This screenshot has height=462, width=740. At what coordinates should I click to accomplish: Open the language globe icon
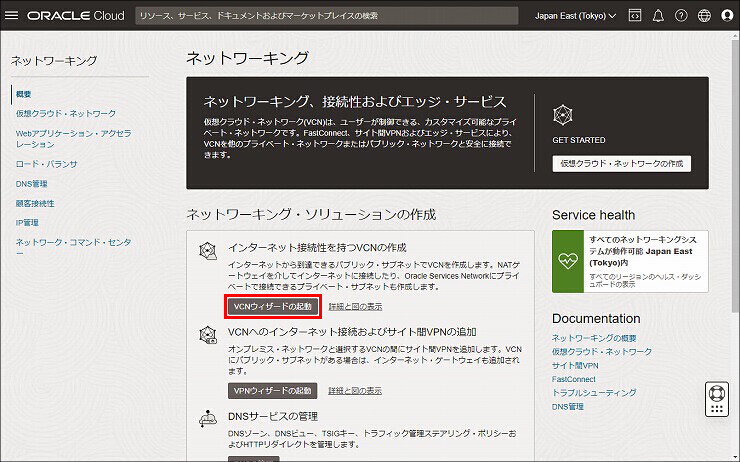(704, 16)
